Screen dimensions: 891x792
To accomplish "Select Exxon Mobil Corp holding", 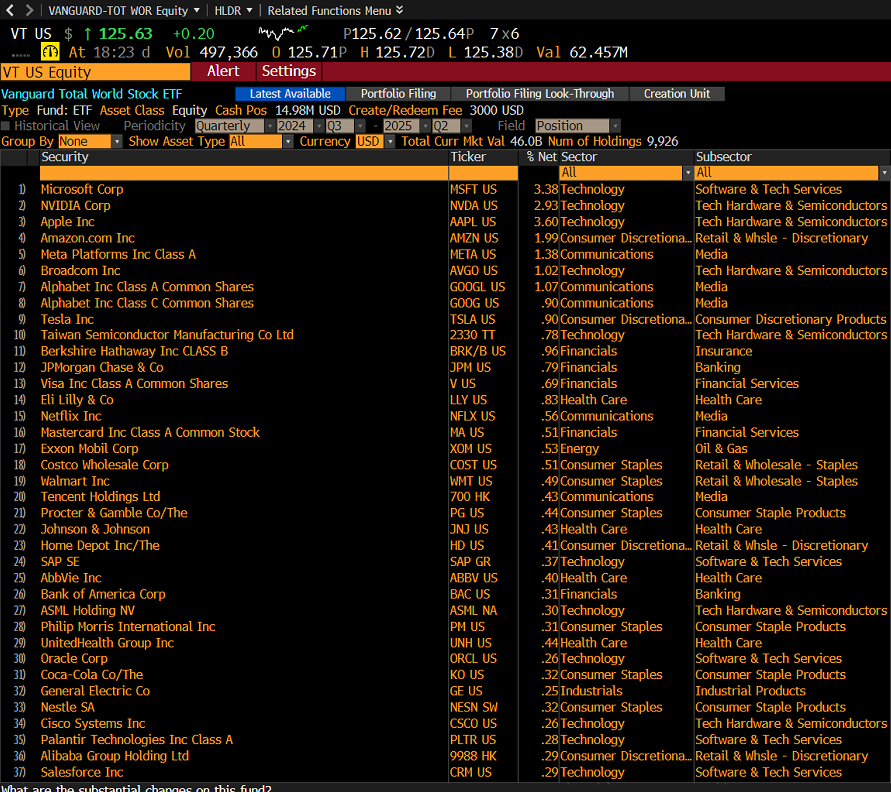I will click(89, 449).
